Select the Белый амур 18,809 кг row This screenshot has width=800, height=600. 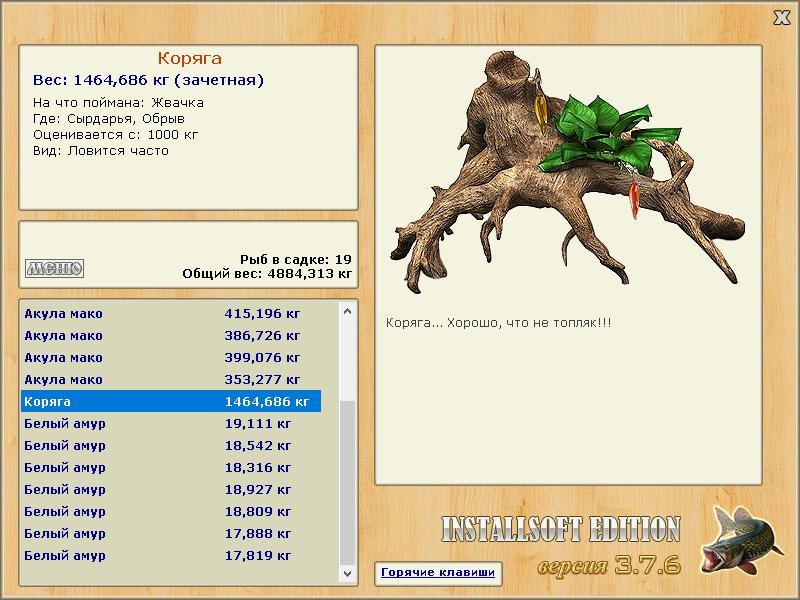171,511
